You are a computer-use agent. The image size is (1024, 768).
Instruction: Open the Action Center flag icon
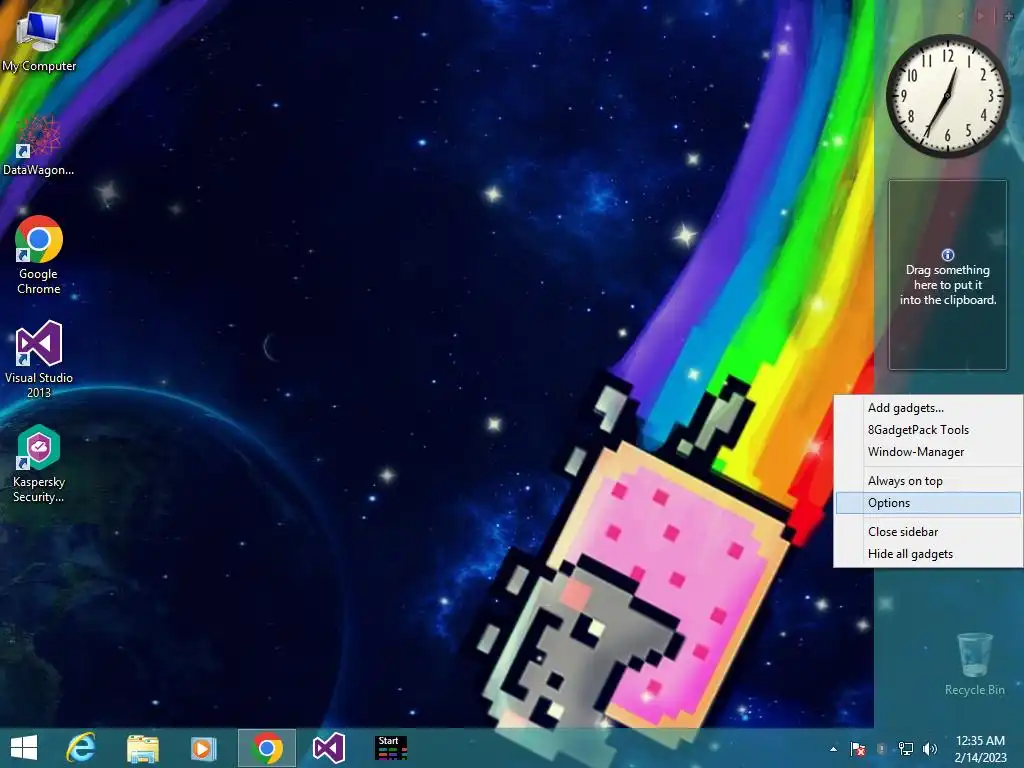point(858,749)
